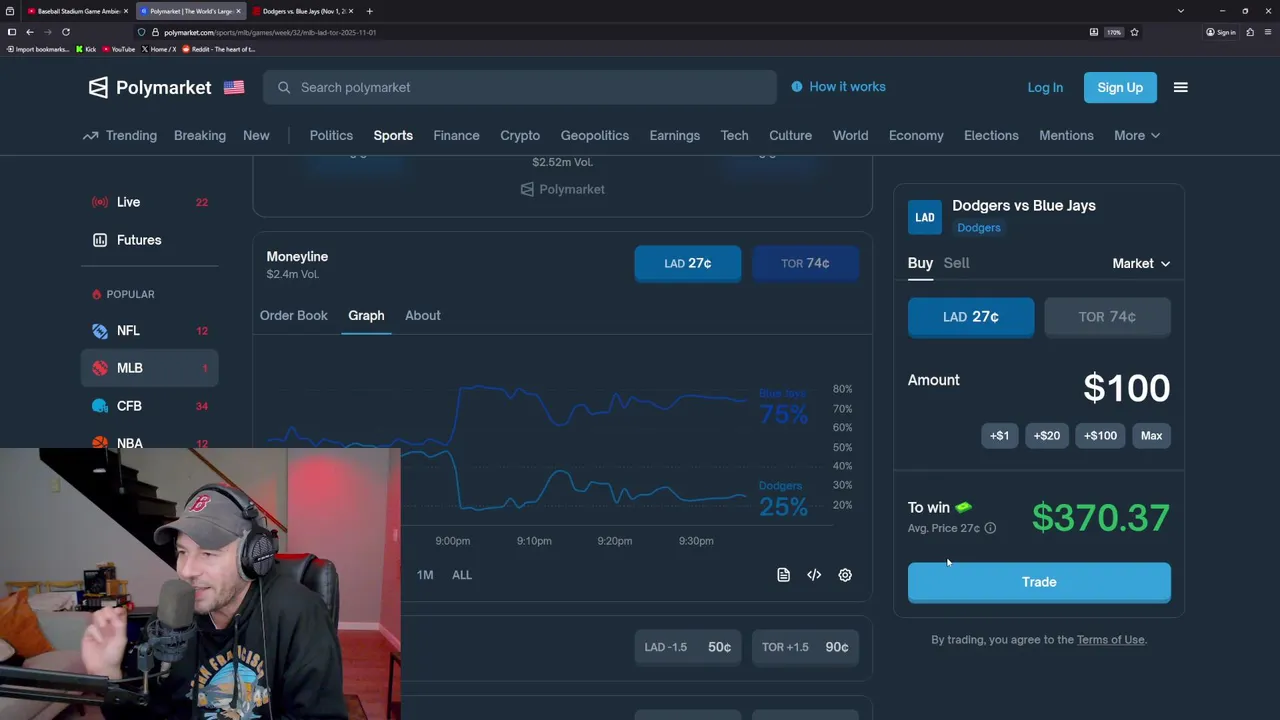1280x720 pixels.
Task: Click the search magnifier icon
Action: click(x=284, y=87)
